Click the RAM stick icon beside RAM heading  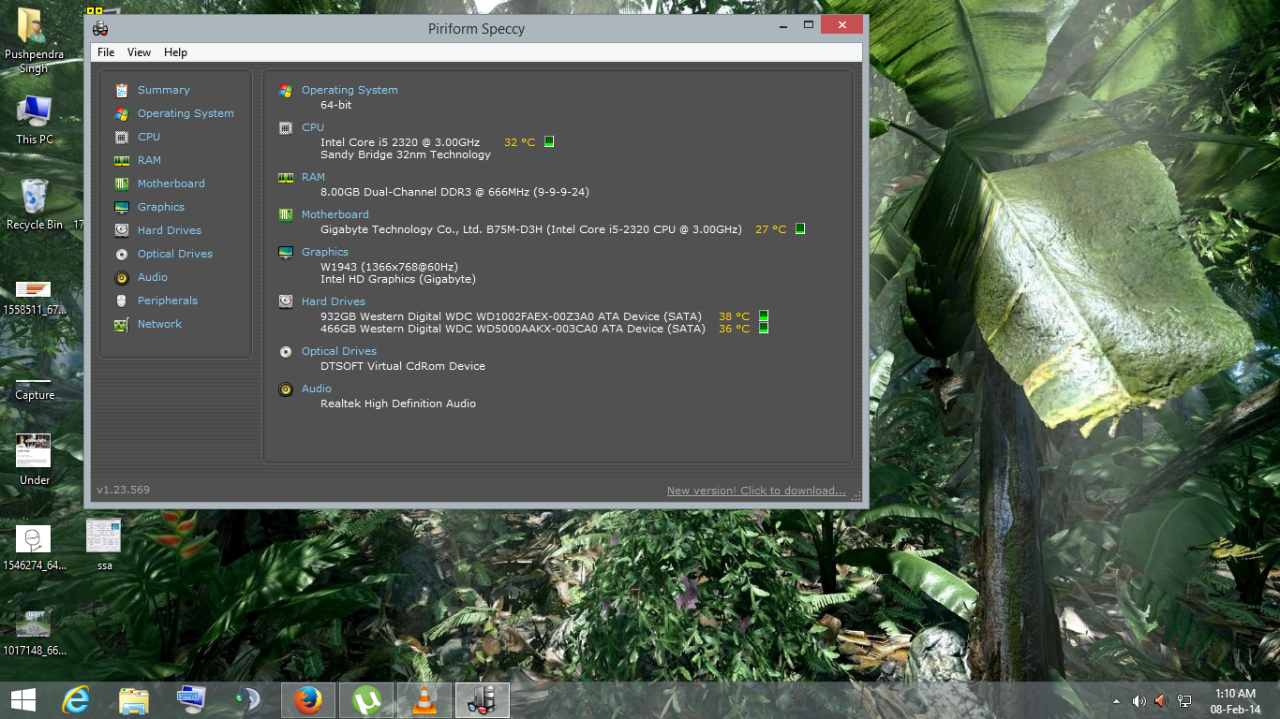click(x=285, y=177)
